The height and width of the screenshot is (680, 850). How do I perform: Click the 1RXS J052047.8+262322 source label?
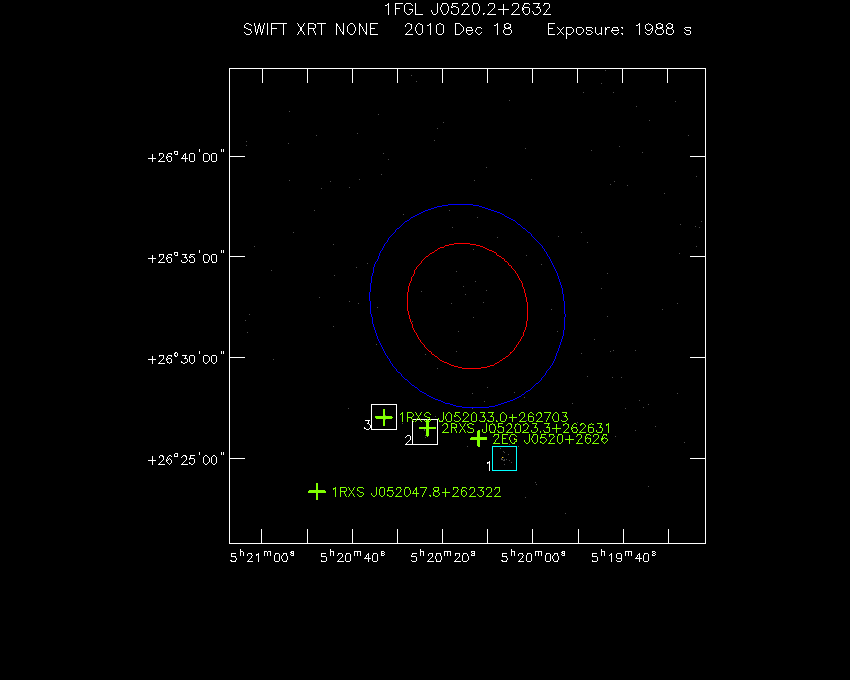click(416, 492)
